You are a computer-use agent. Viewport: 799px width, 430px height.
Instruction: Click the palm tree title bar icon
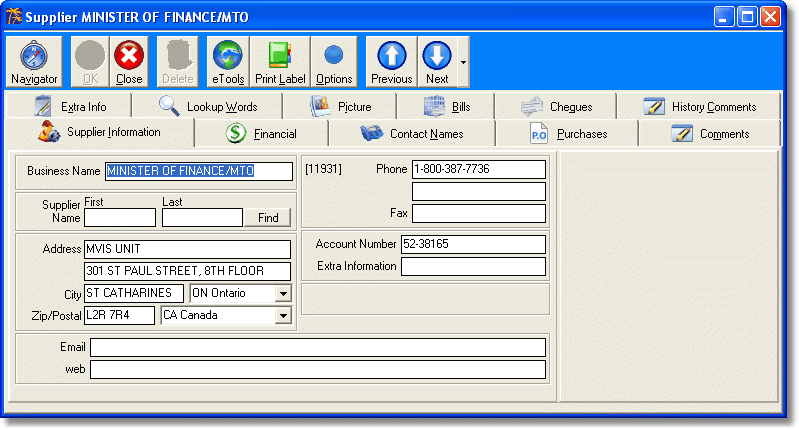coord(14,16)
